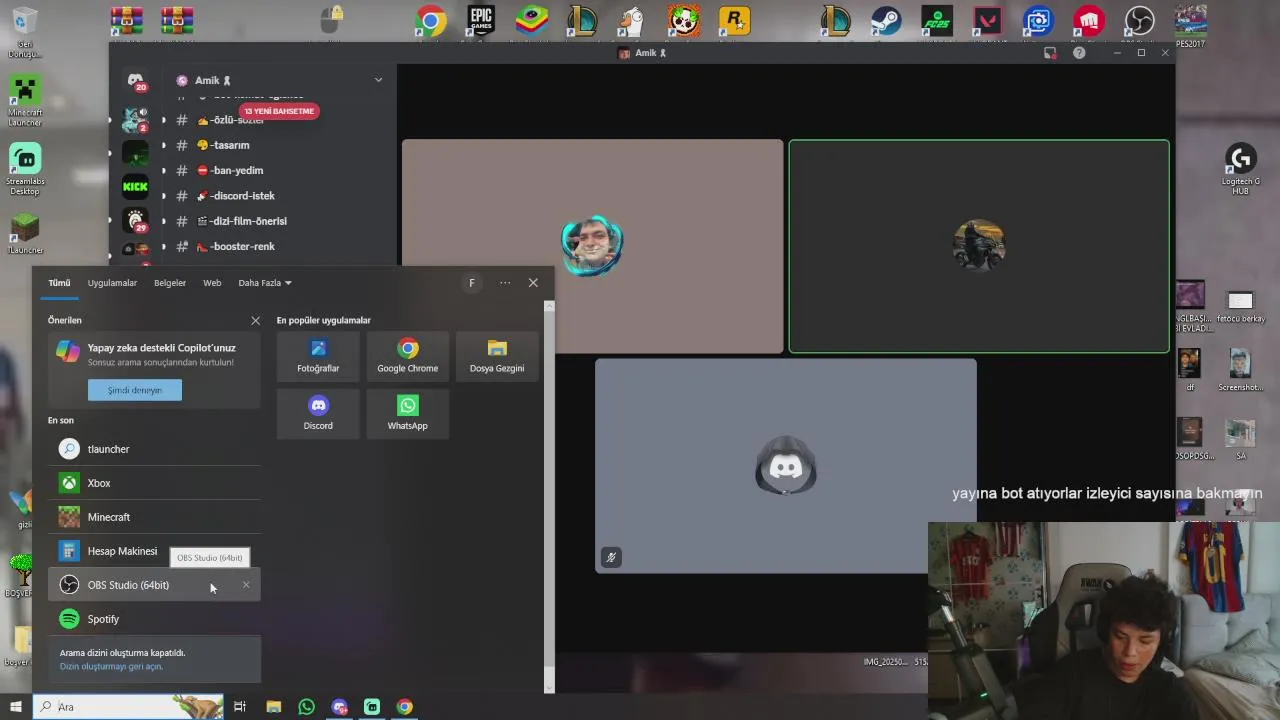Open -ban-yedim channel in Discord

(x=230, y=170)
